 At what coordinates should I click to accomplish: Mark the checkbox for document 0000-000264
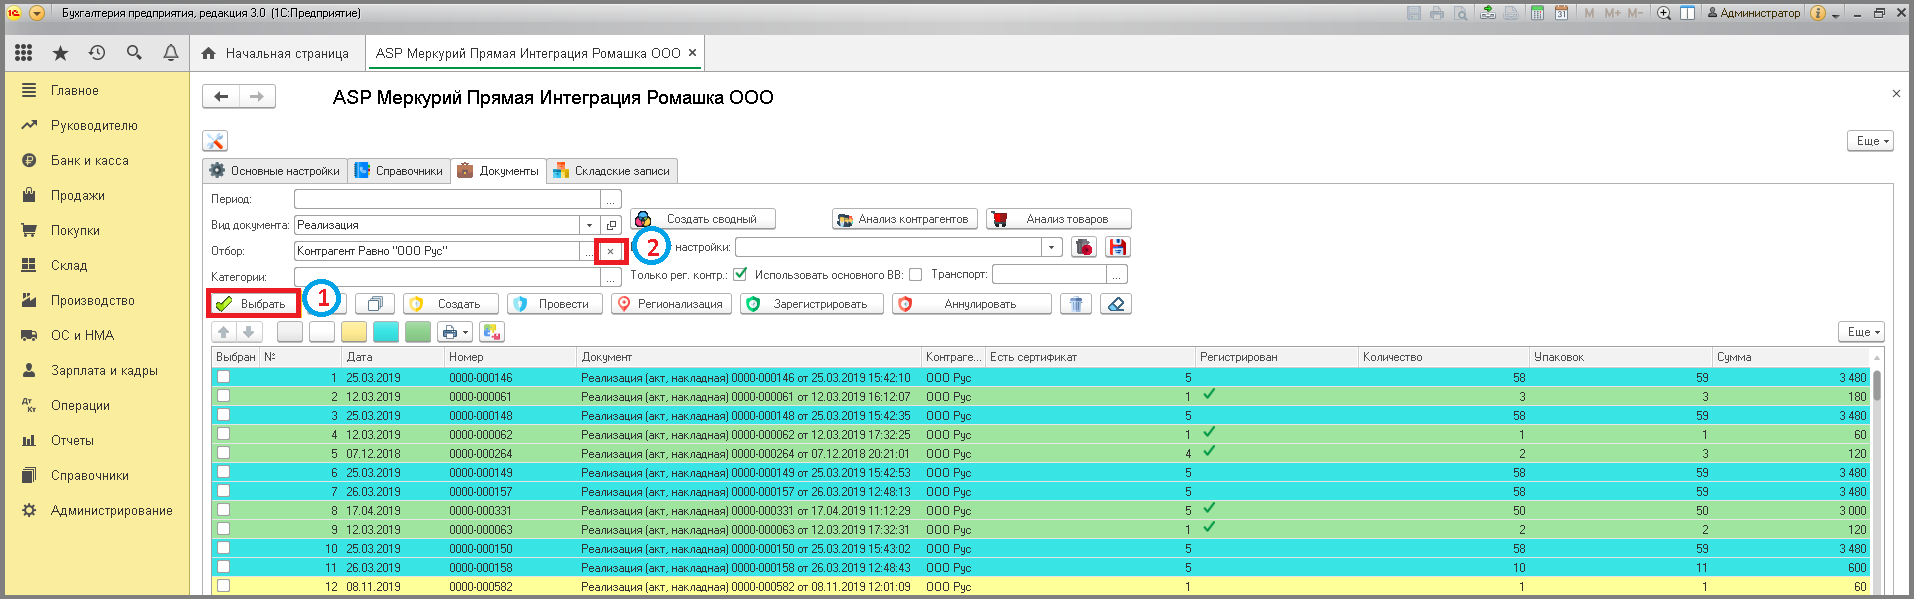(x=224, y=453)
